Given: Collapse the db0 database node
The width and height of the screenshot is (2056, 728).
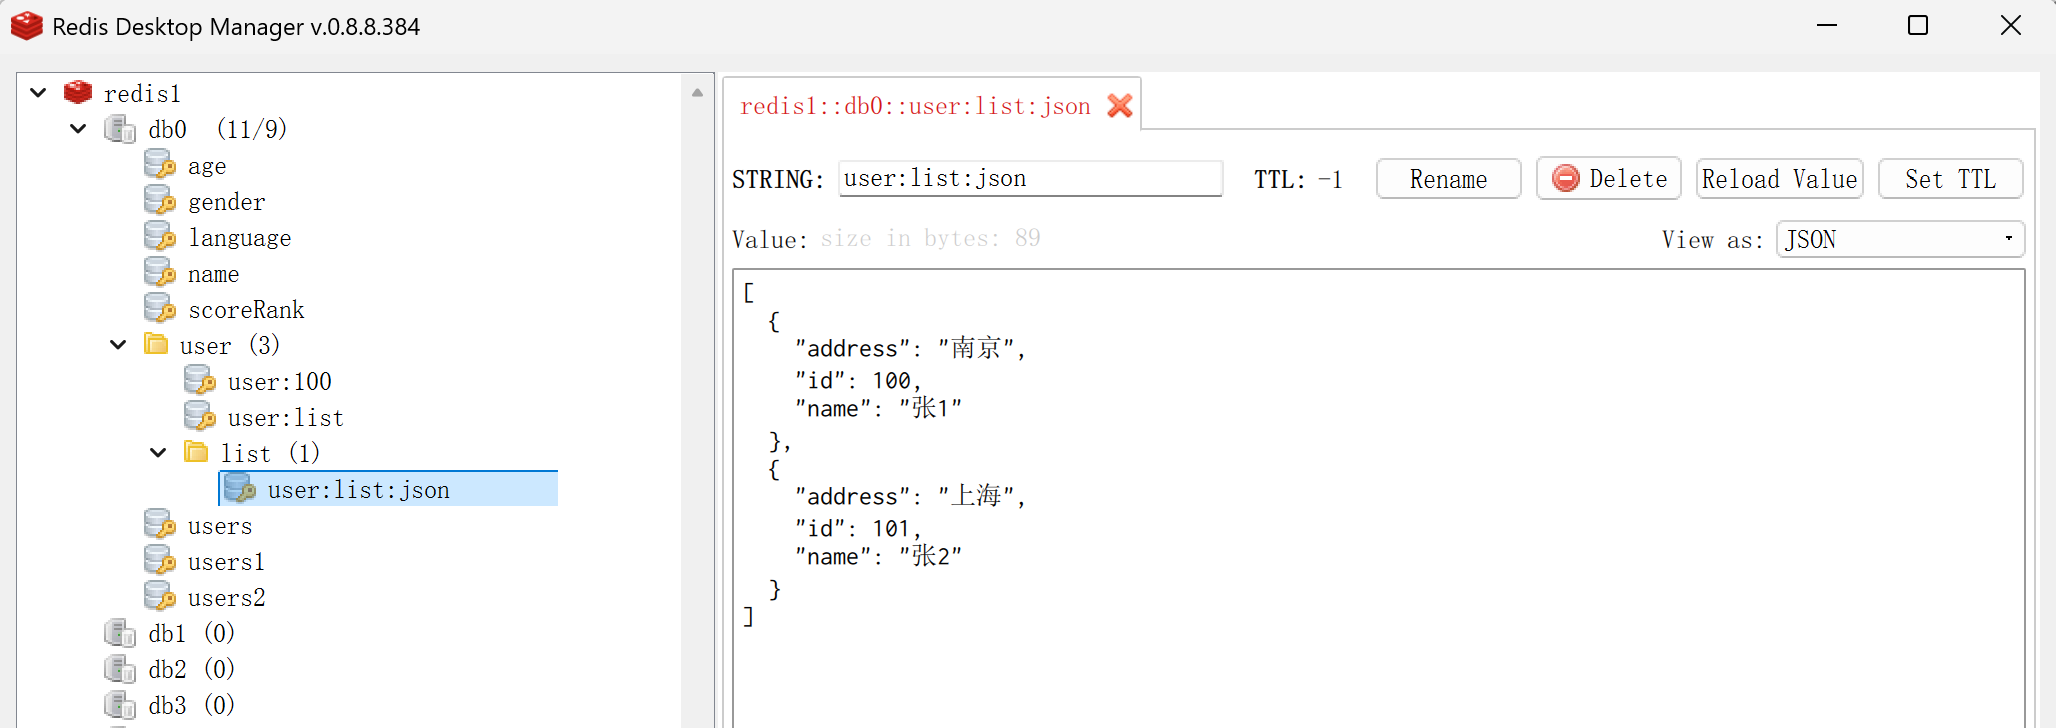Looking at the screenshot, I should [x=78, y=129].
